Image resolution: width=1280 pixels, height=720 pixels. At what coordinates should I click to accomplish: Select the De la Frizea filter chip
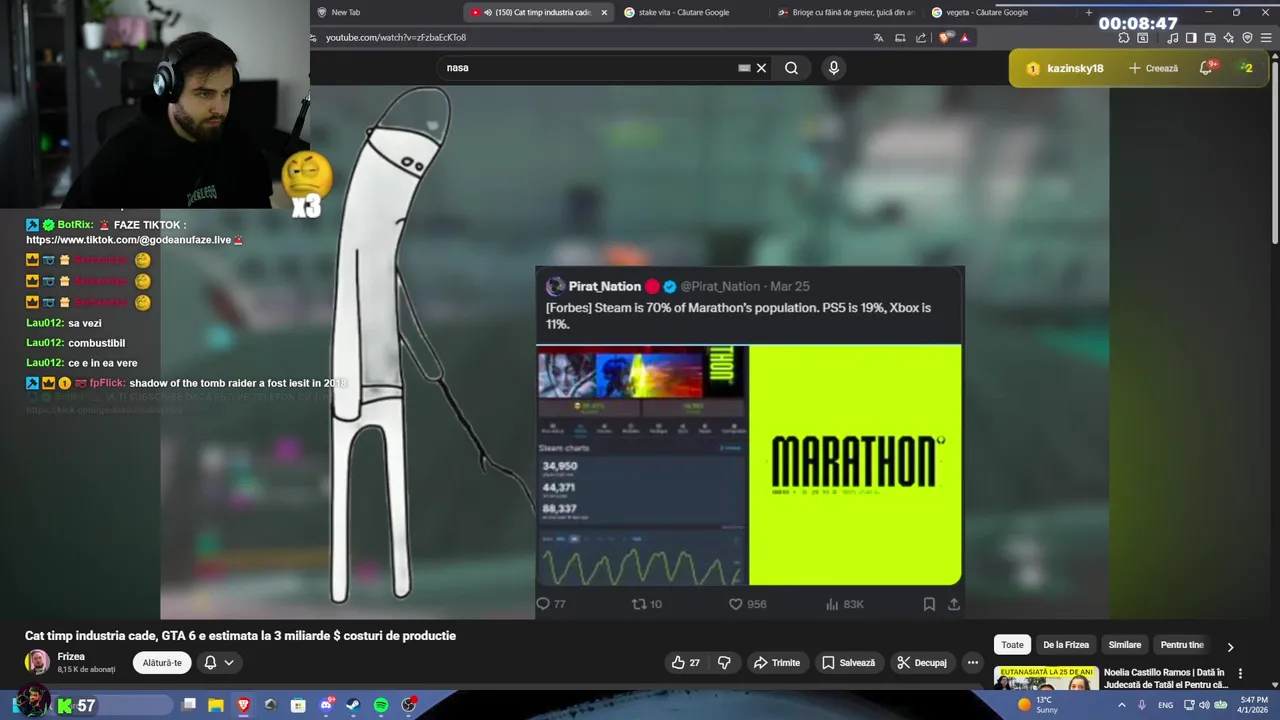pos(1066,645)
